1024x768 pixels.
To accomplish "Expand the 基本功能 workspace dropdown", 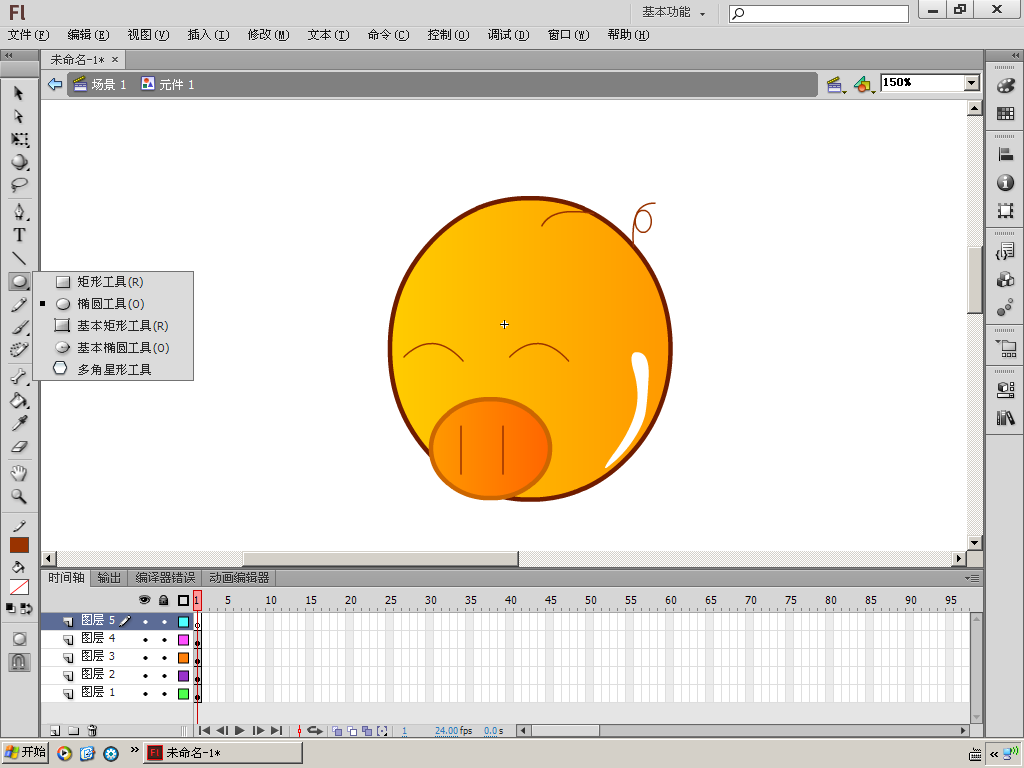I will (673, 13).
